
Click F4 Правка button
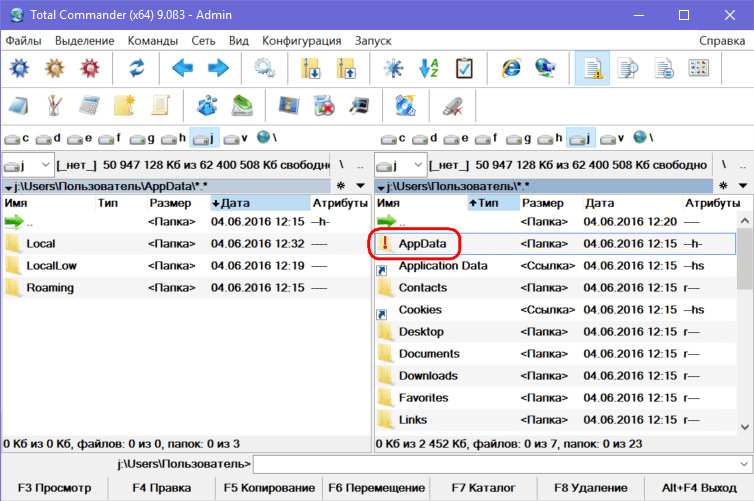pyautogui.click(x=162, y=488)
